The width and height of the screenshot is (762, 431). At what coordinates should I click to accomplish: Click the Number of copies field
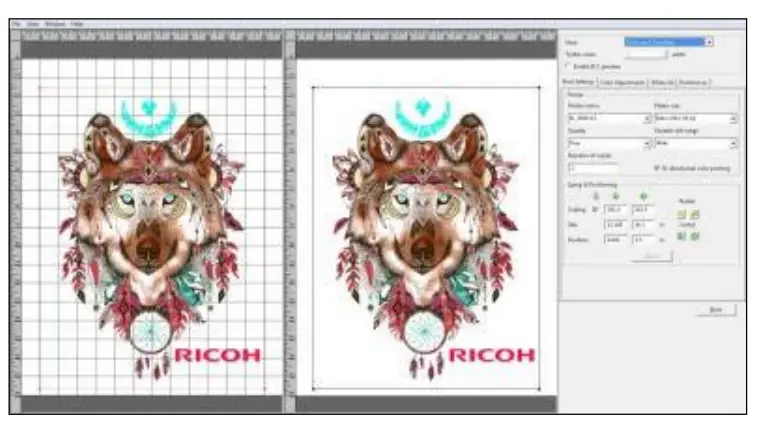pos(593,168)
